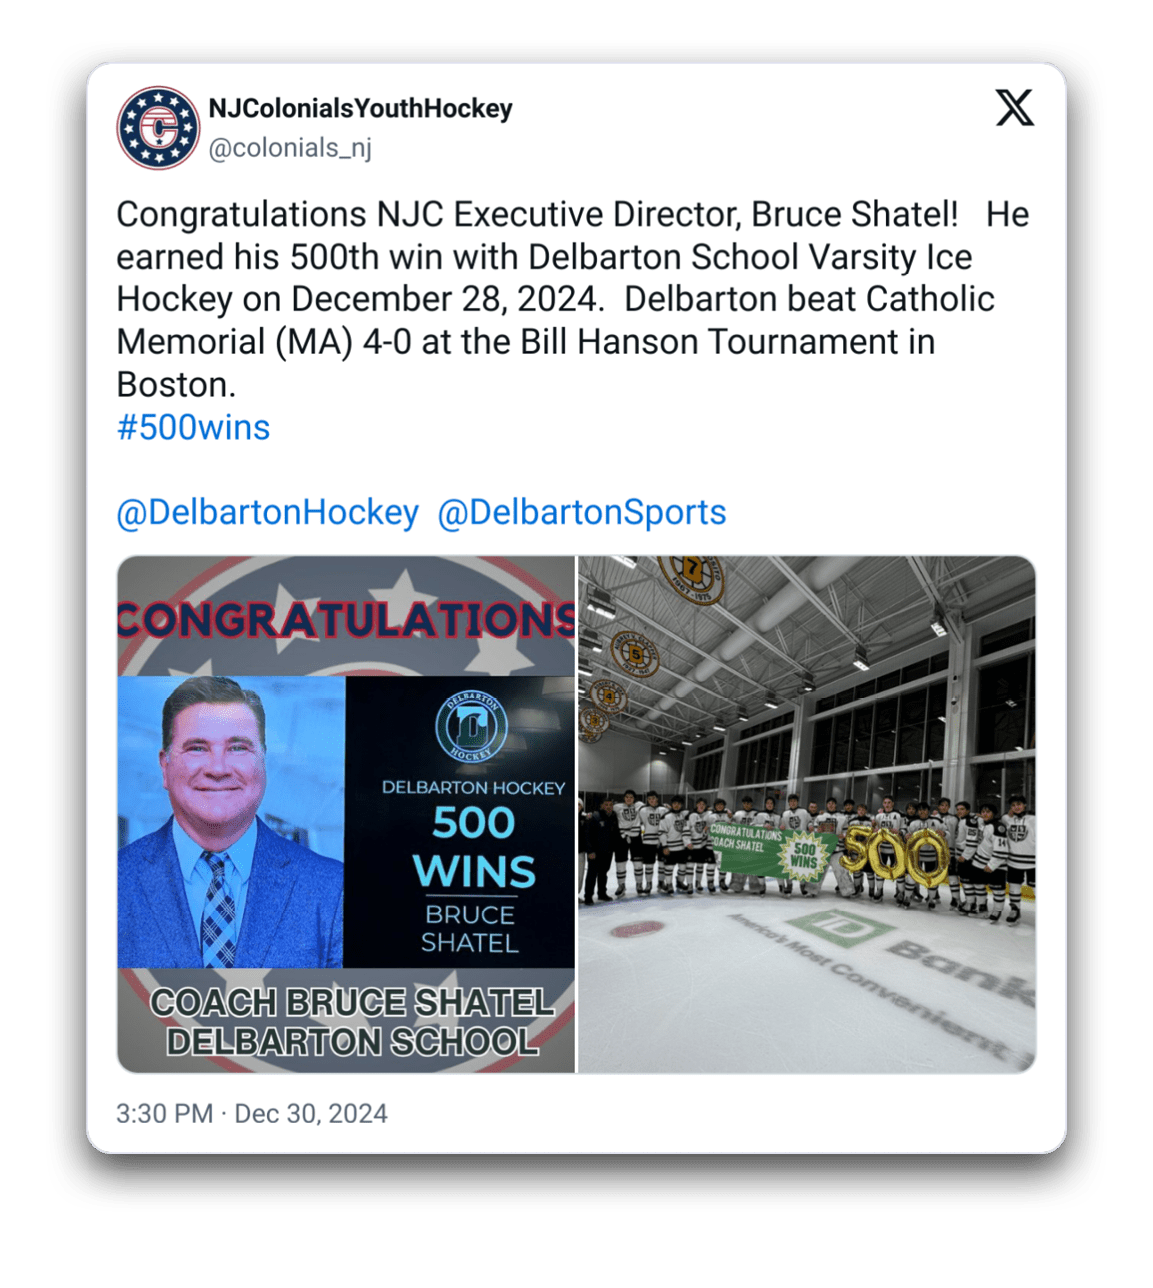Click the Coach Bruce Shatel Delbarton School caption
This screenshot has height=1288, width=1153.
(351, 1022)
